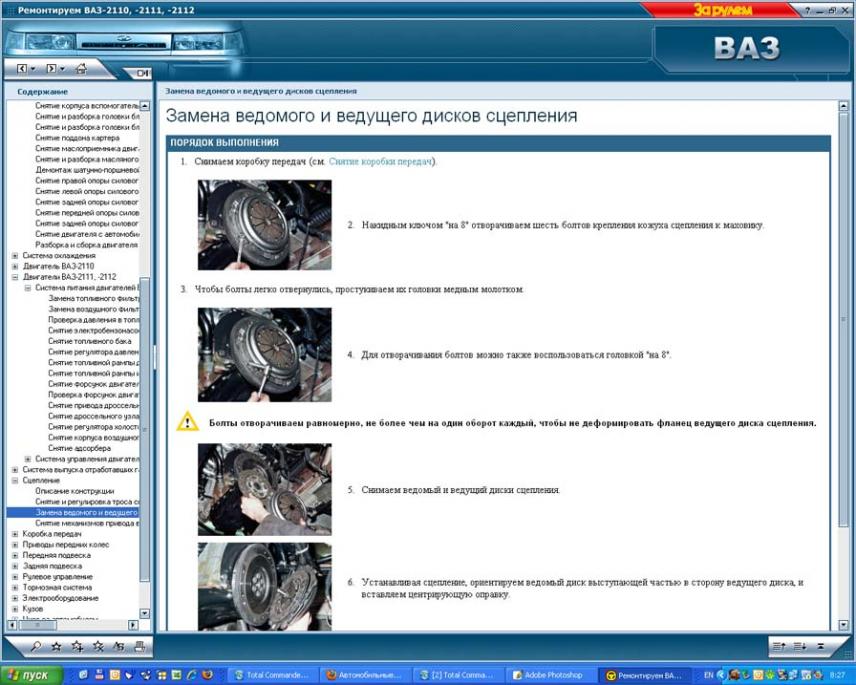Open the forward history dropdown arrow

pyautogui.click(x=62, y=69)
